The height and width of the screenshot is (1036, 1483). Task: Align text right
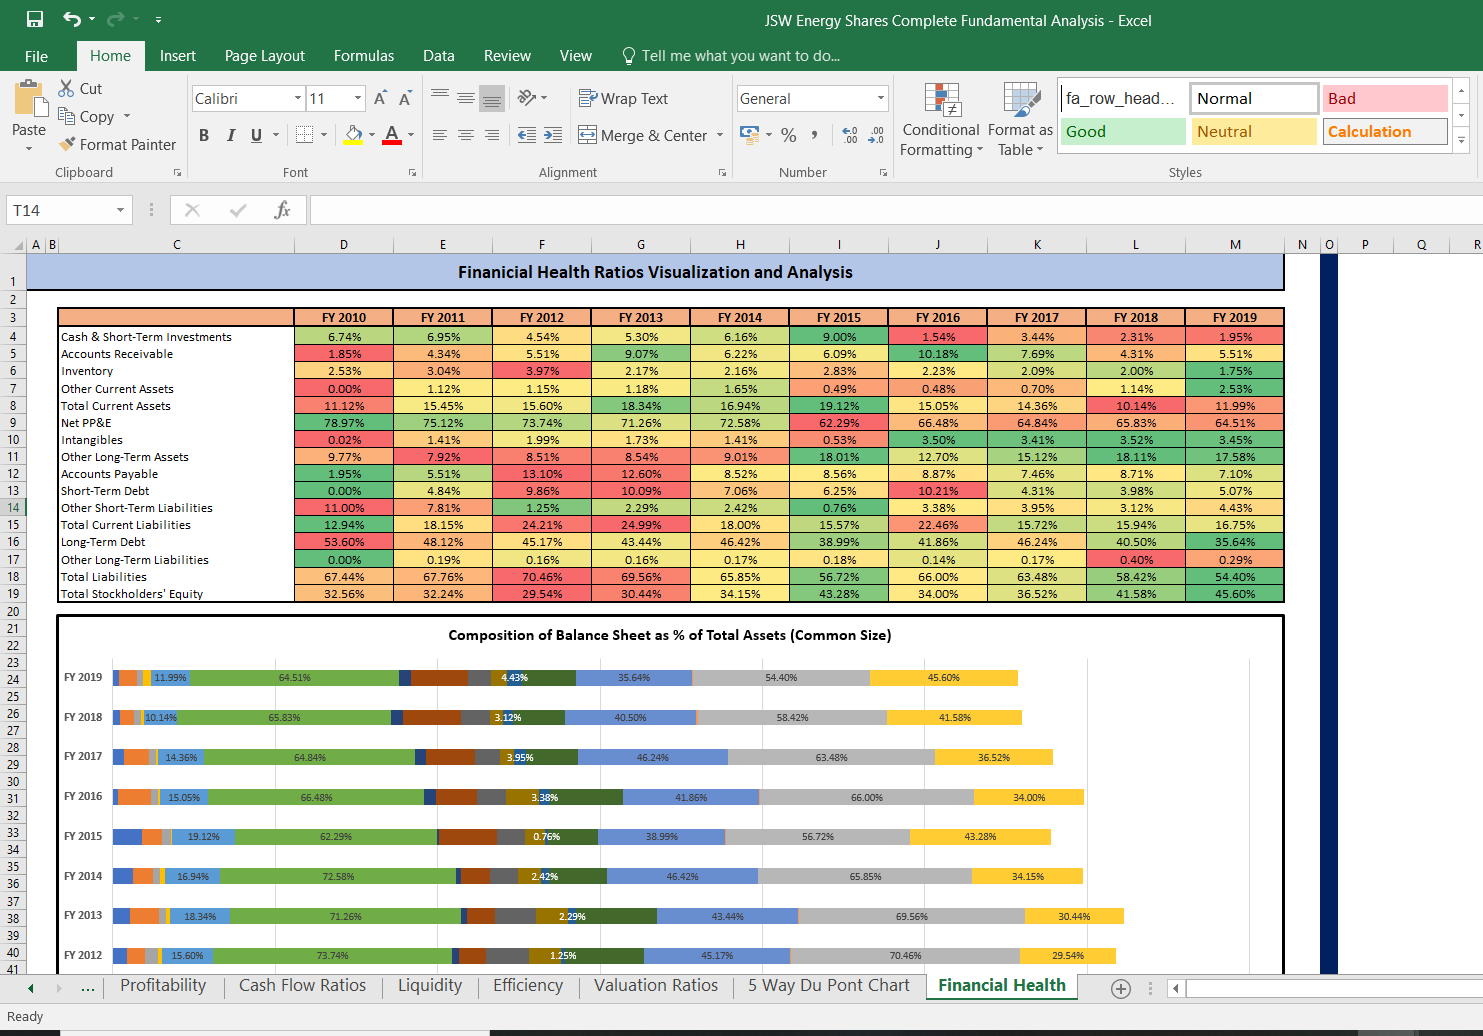(x=492, y=135)
